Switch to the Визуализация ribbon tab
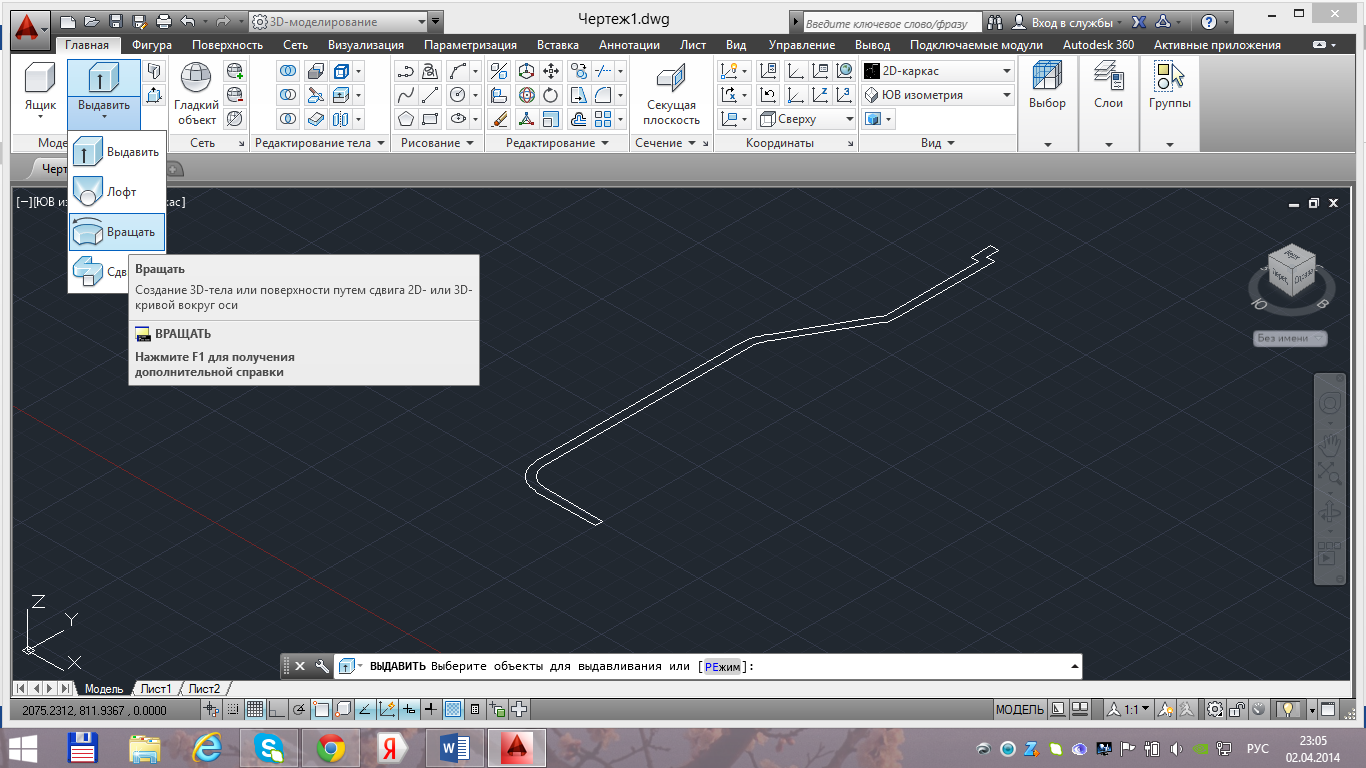Viewport: 1366px width, 768px height. 366,45
